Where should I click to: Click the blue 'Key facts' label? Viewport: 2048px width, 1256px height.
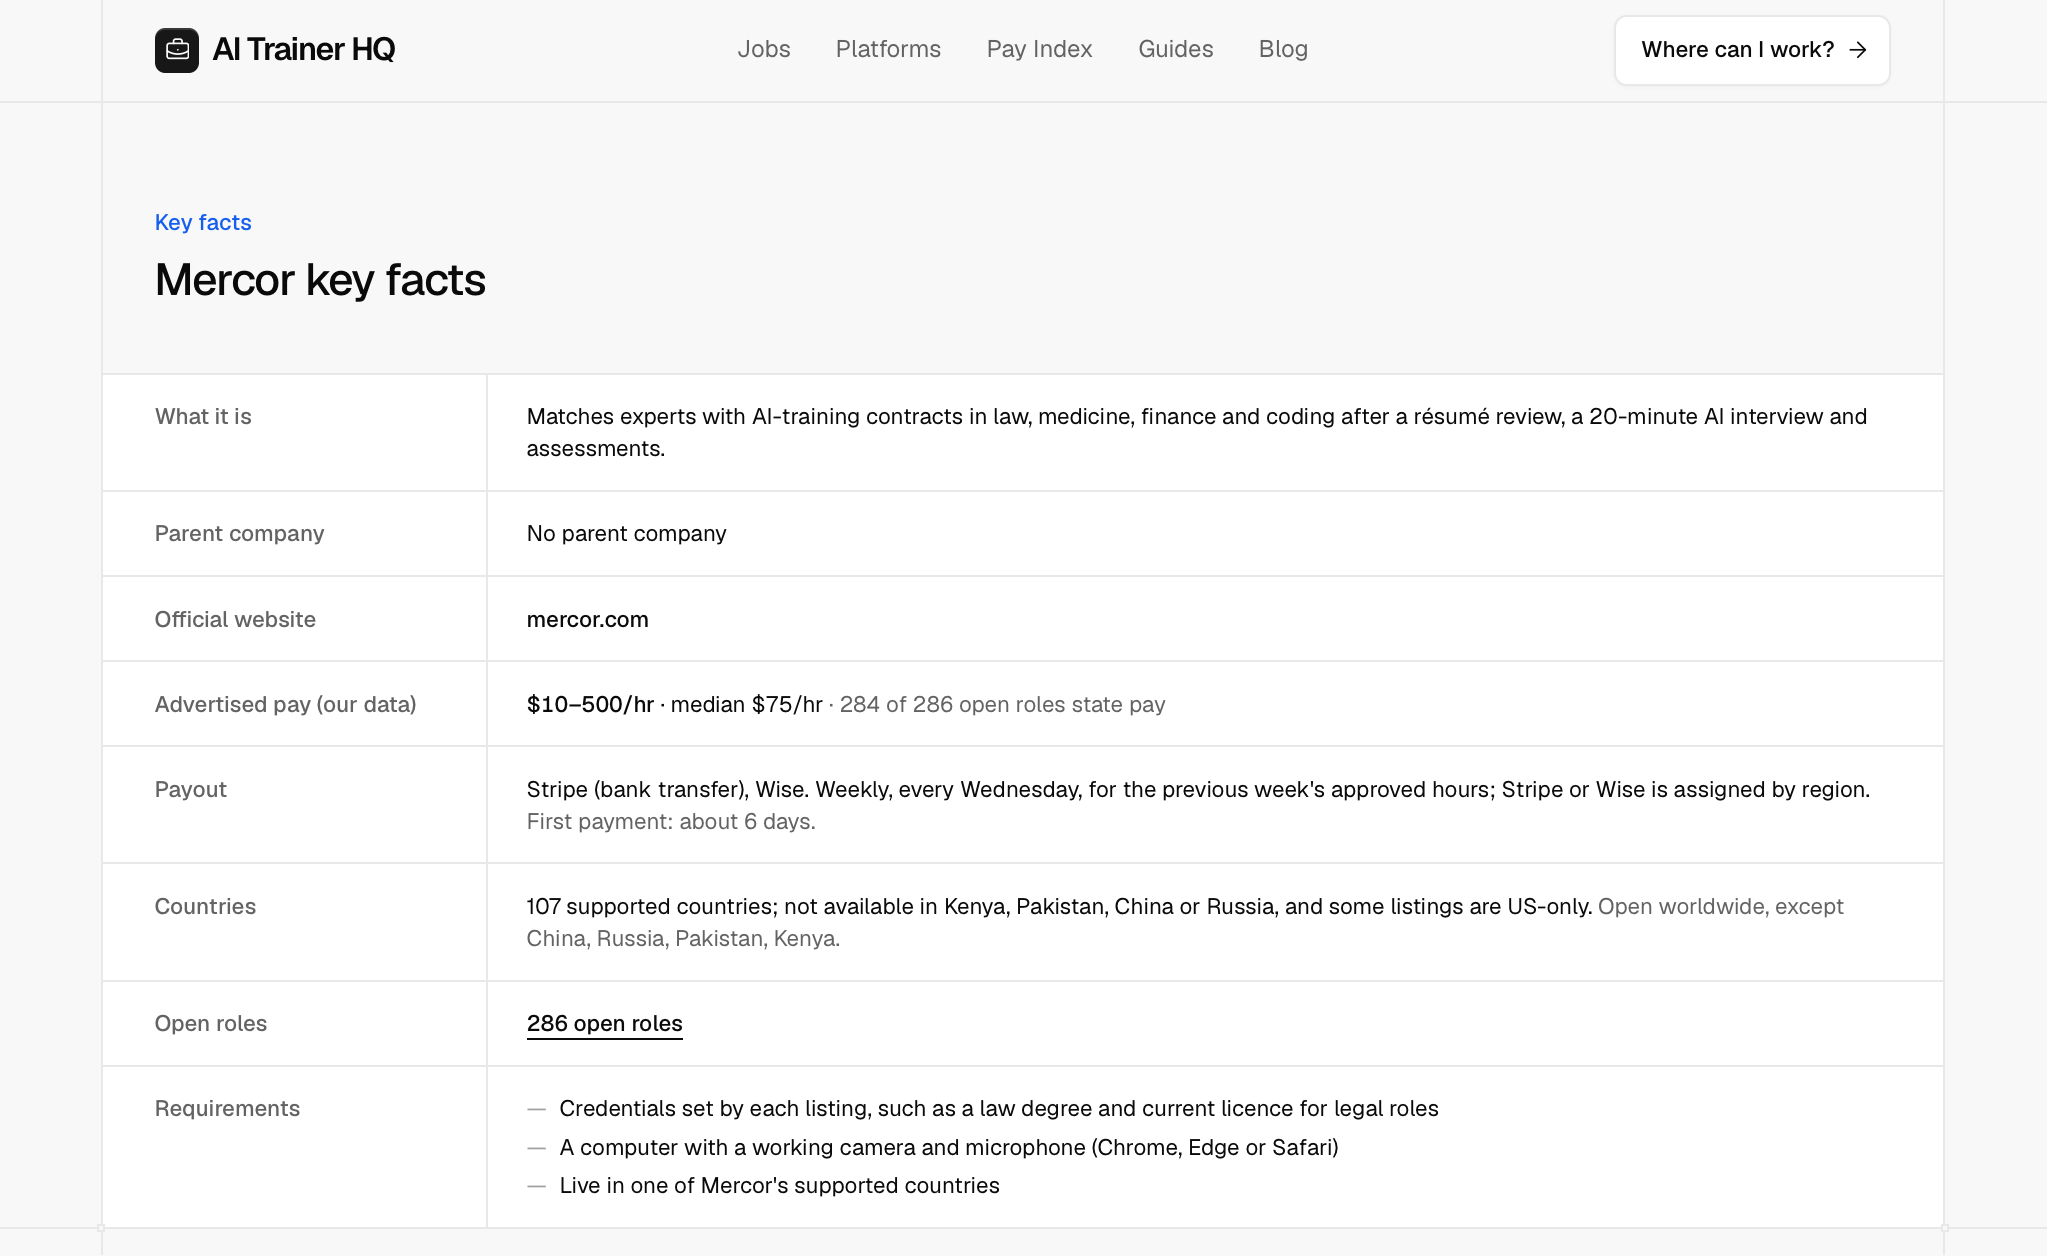pos(203,222)
